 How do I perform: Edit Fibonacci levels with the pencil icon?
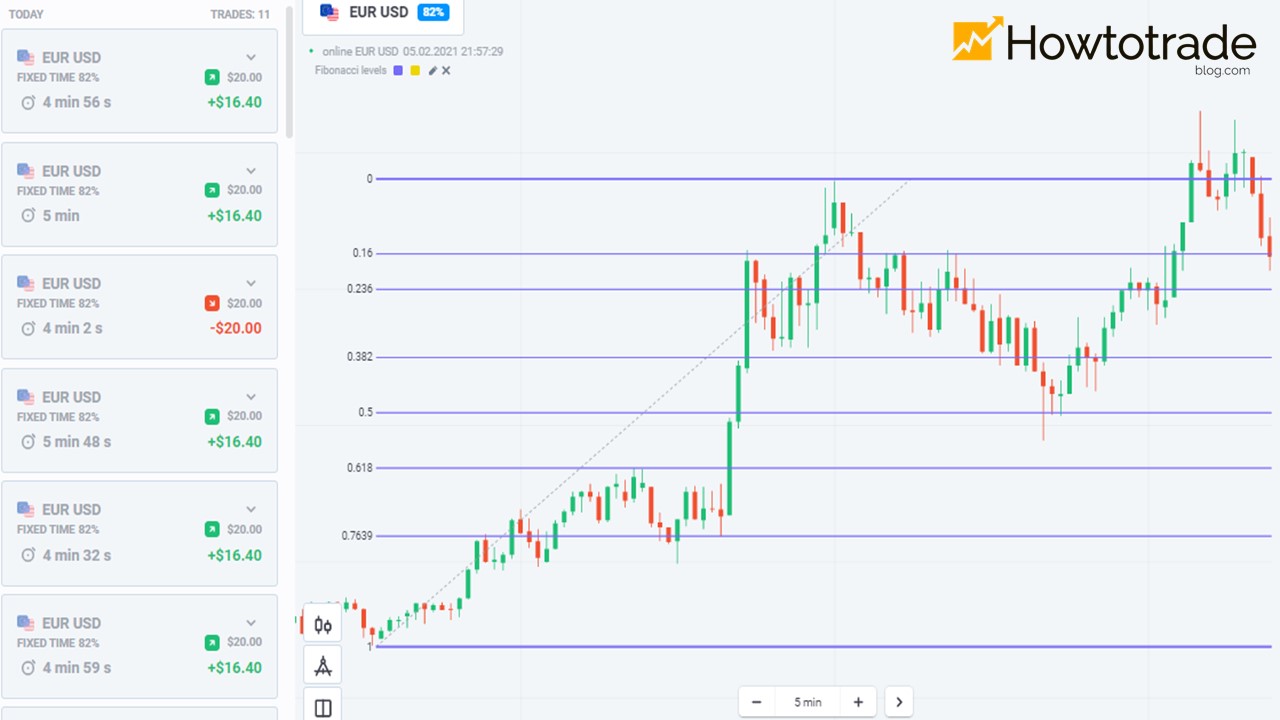pos(433,71)
